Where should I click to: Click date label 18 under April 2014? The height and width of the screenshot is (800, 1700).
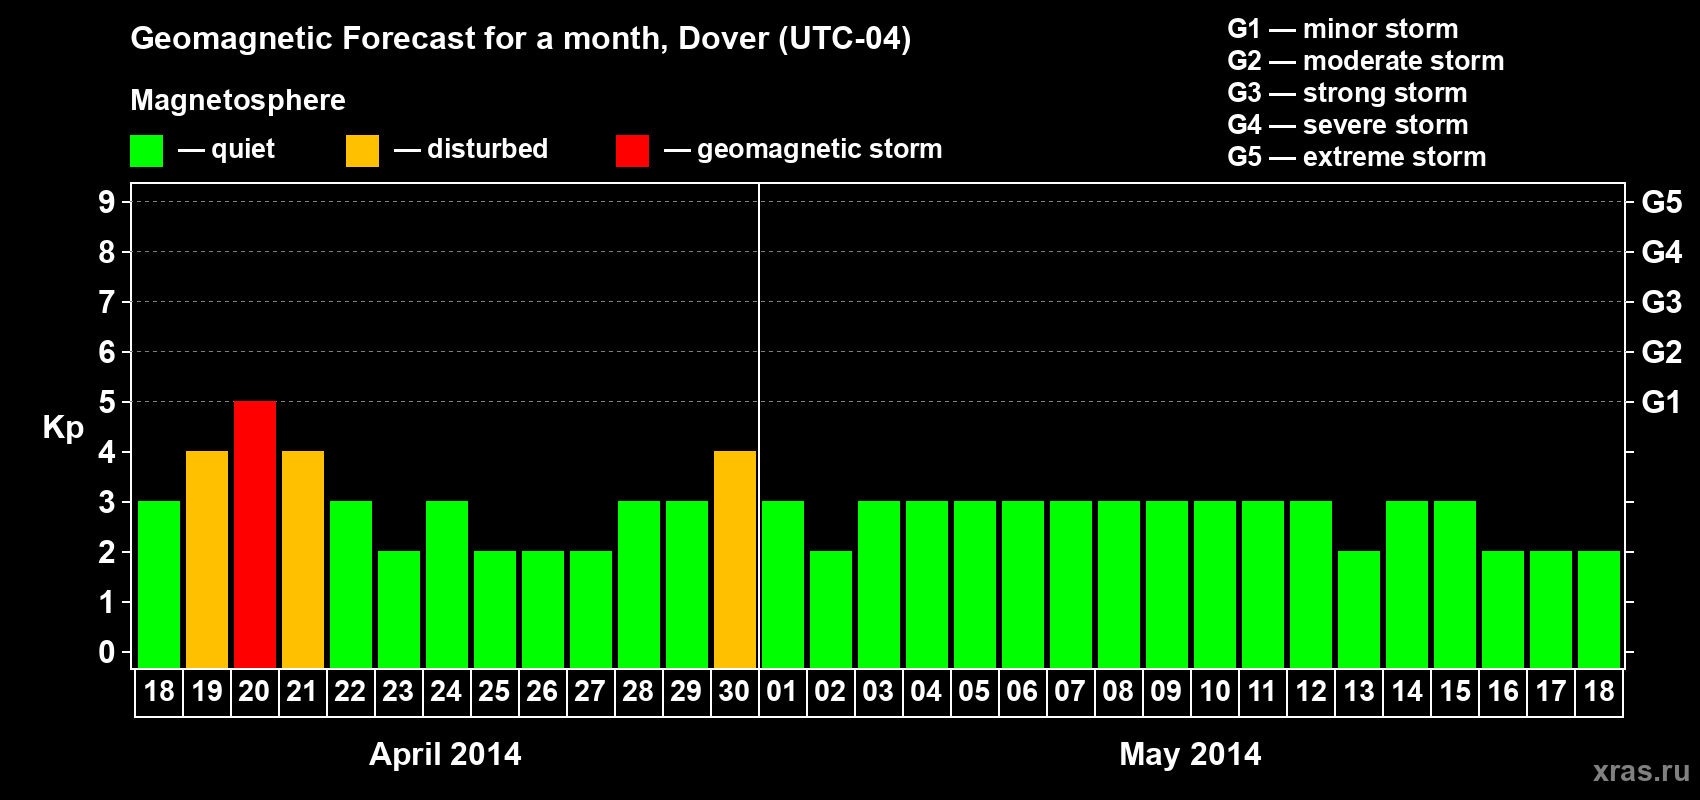pyautogui.click(x=159, y=691)
